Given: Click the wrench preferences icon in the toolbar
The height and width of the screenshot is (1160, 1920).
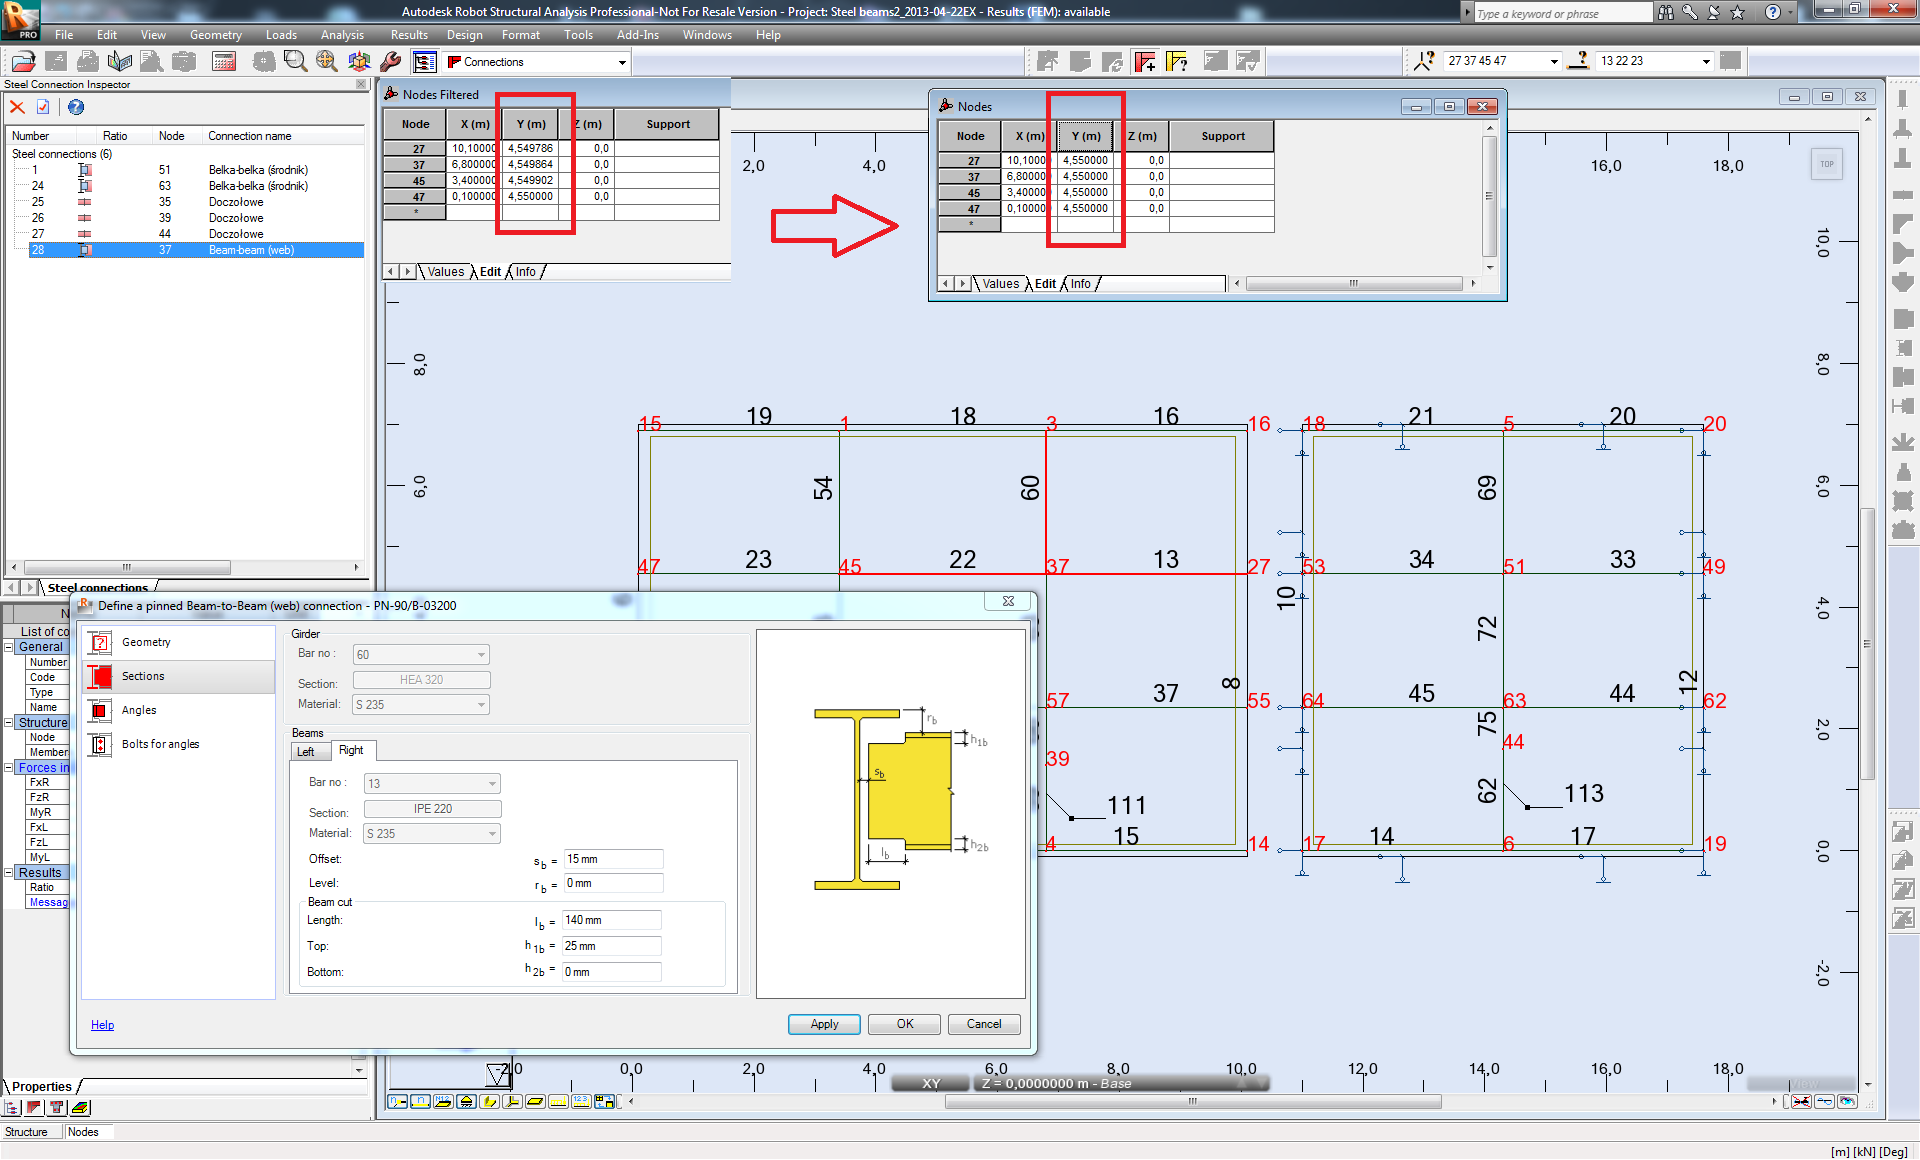Looking at the screenshot, I should click(x=391, y=60).
